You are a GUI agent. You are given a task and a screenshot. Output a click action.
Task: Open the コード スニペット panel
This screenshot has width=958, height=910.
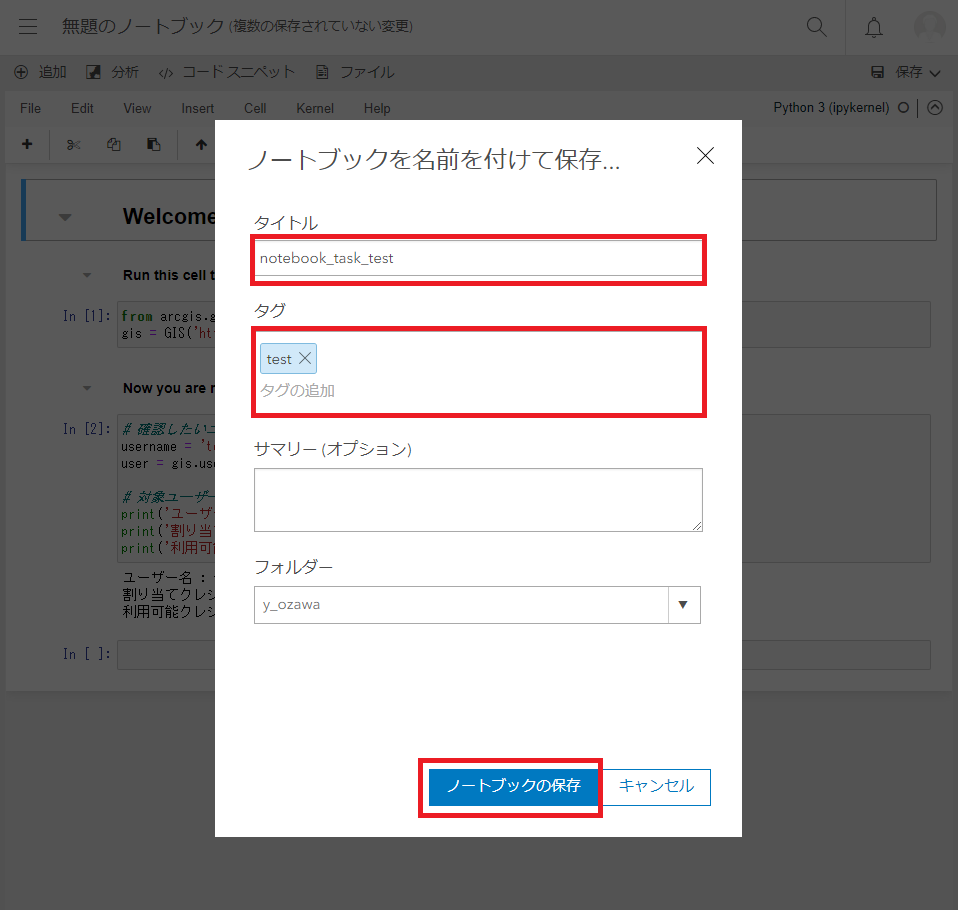point(227,72)
